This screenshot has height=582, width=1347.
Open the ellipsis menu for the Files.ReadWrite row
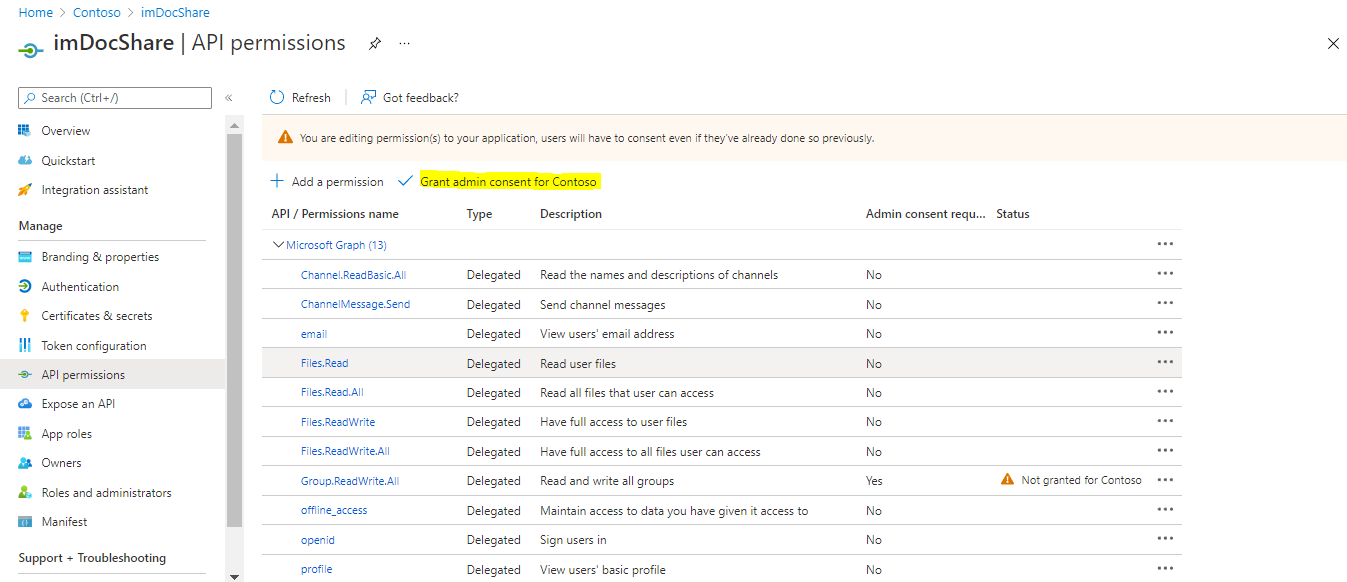(x=1165, y=421)
